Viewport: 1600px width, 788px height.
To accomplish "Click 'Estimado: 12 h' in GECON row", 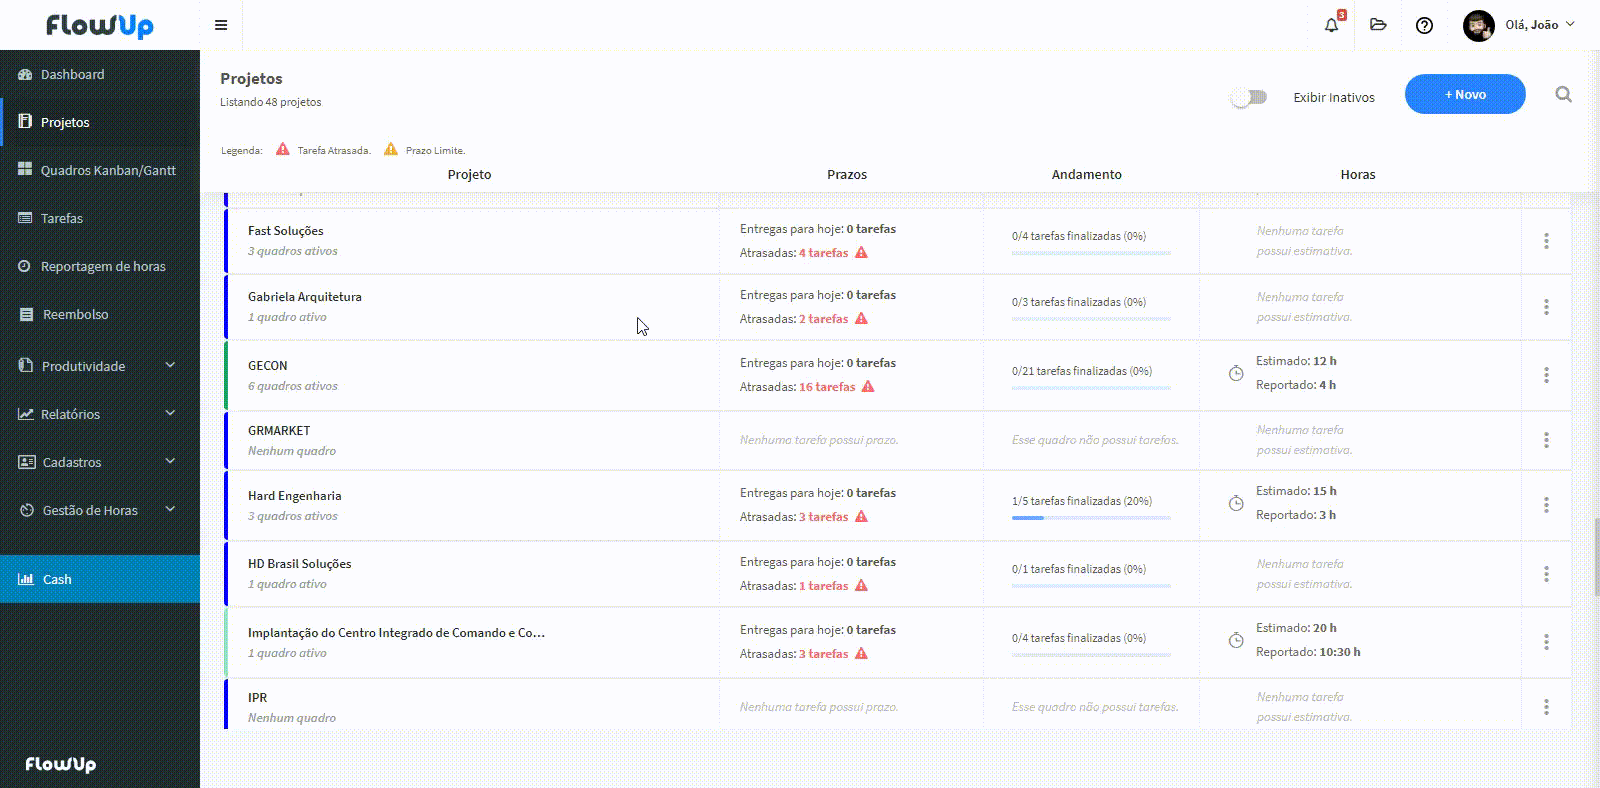I will click(x=1296, y=361).
